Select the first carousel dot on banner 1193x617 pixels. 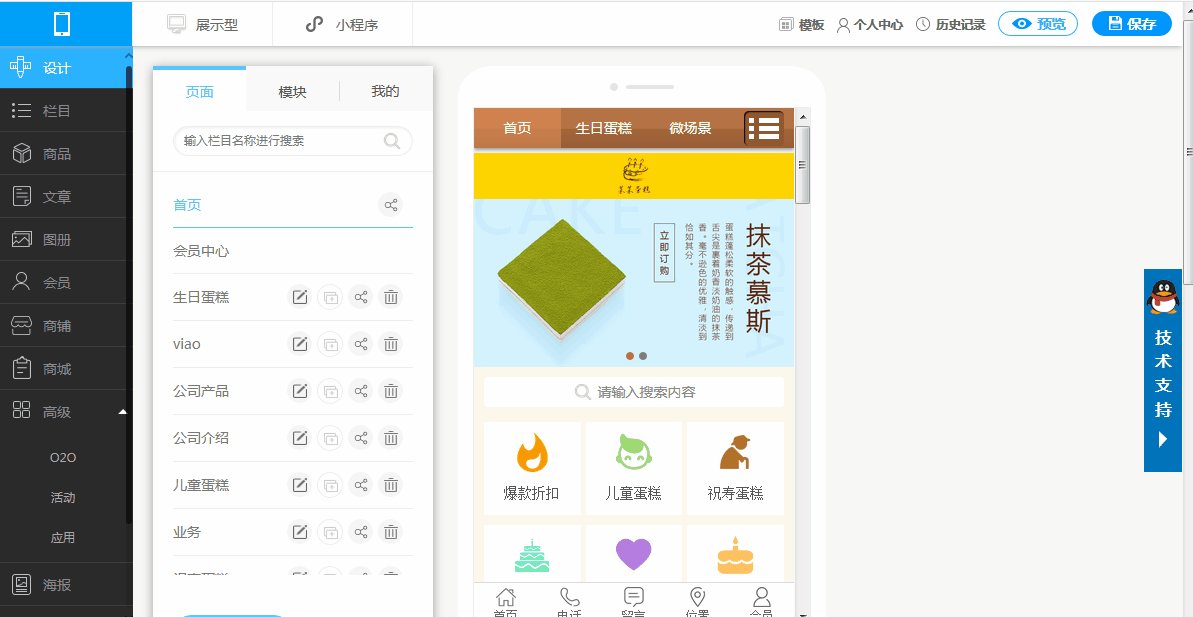click(630, 356)
